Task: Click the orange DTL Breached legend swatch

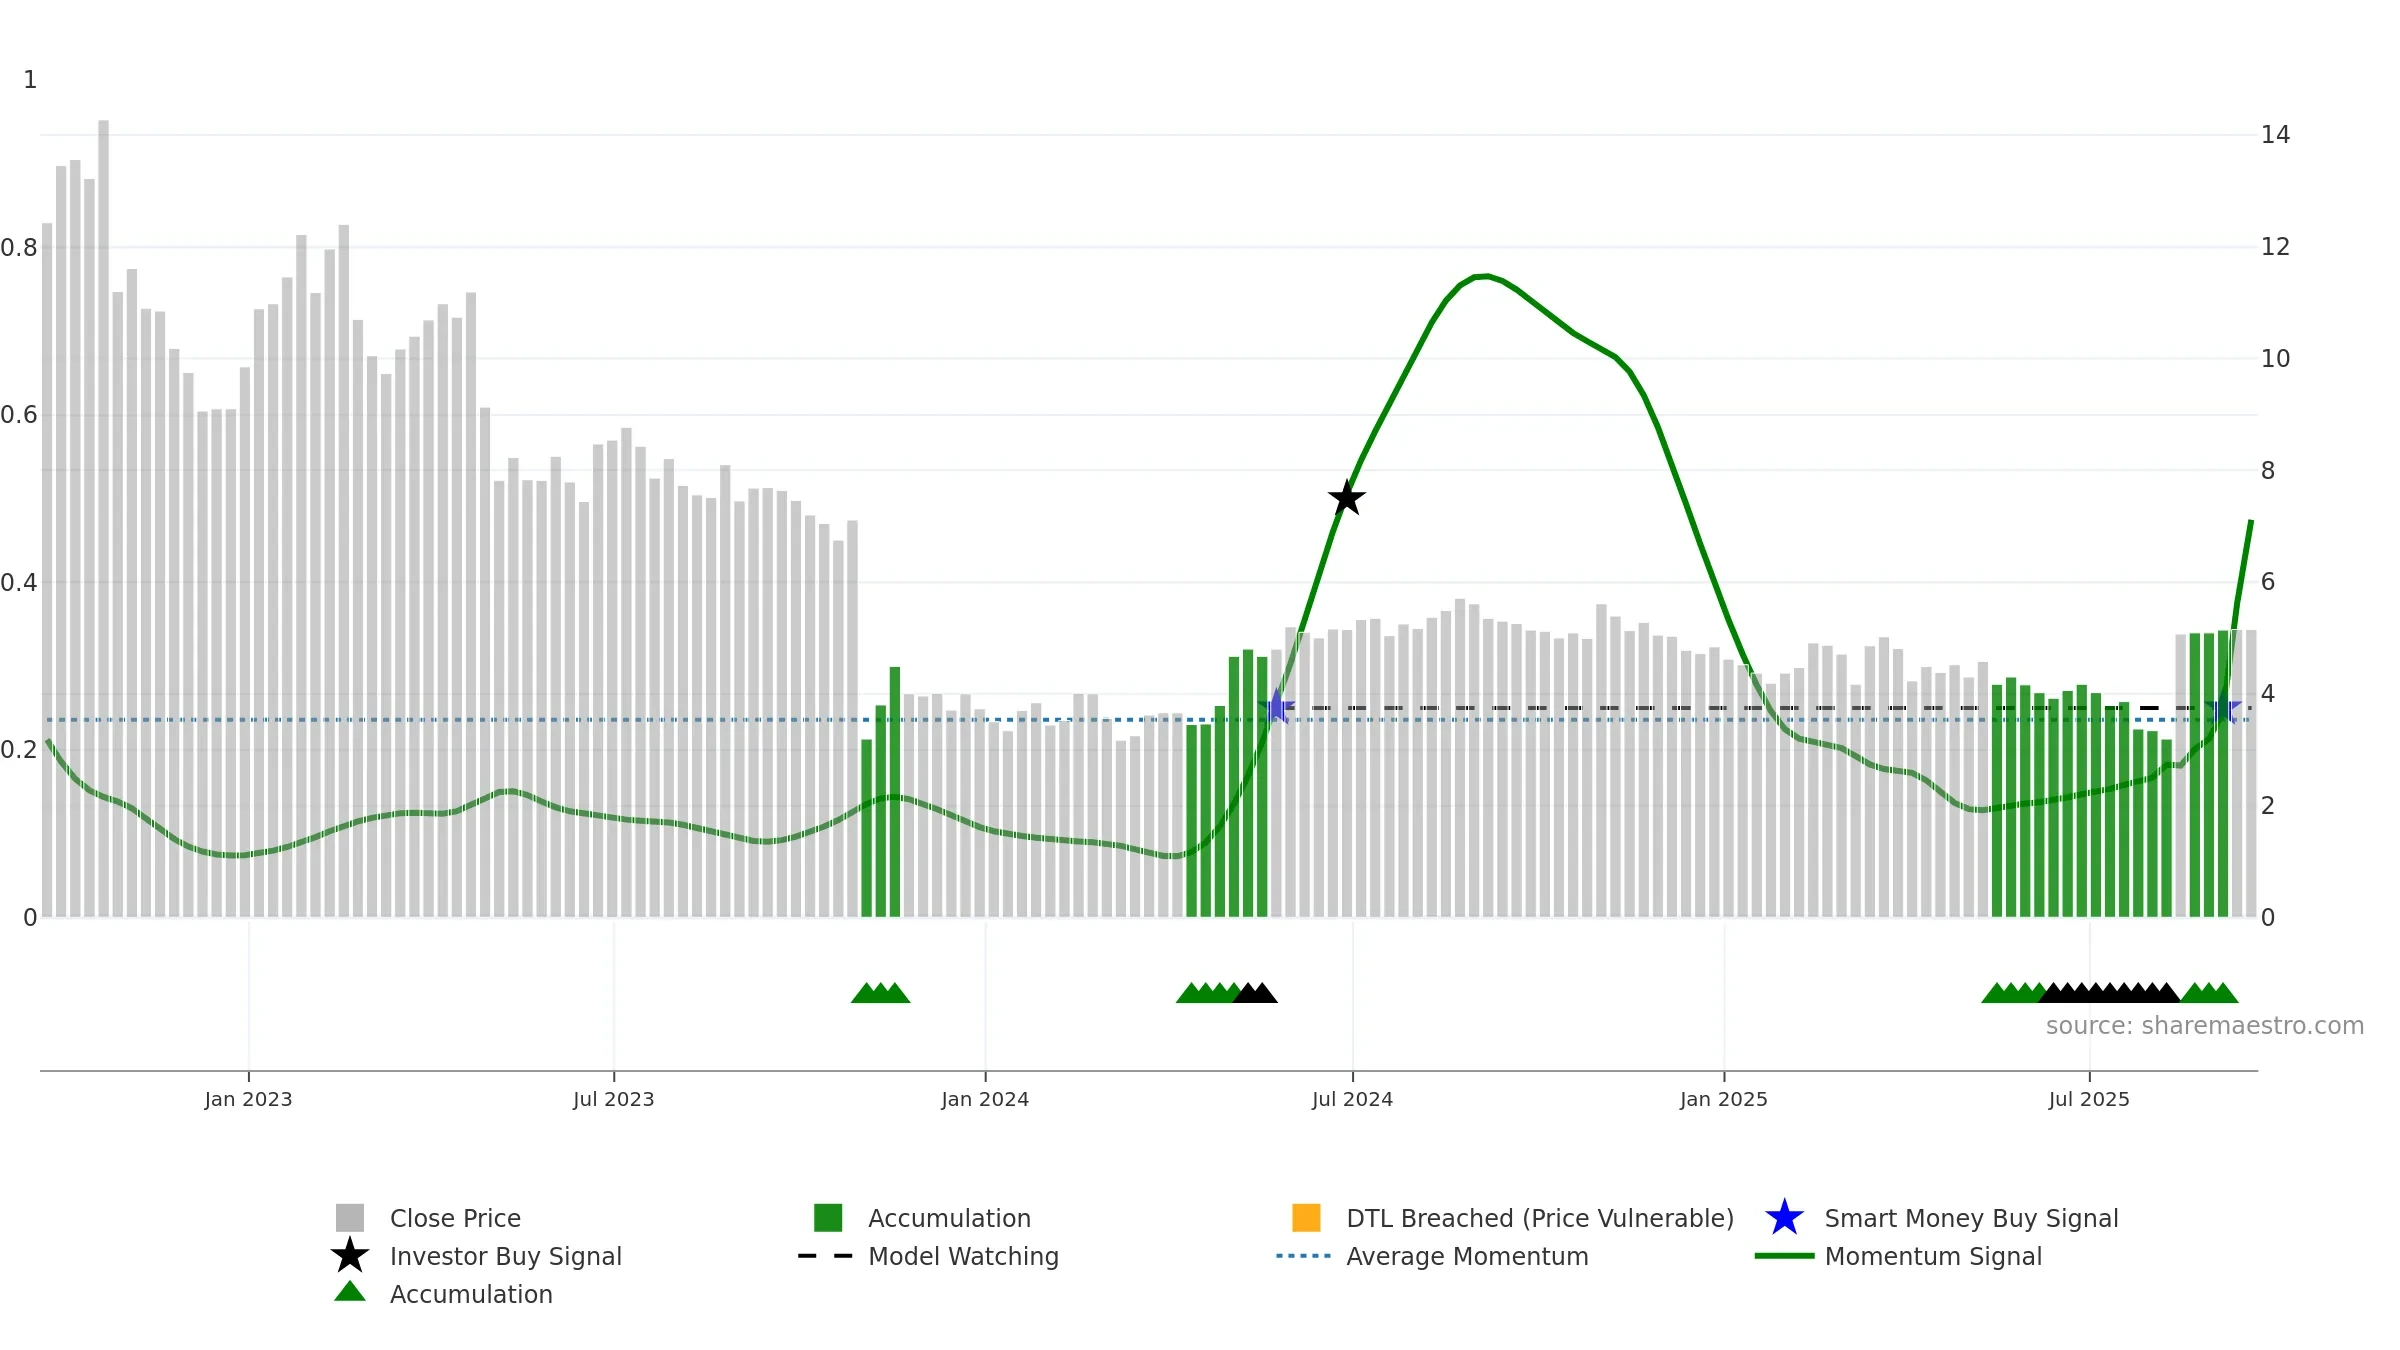Action: (x=1306, y=1218)
